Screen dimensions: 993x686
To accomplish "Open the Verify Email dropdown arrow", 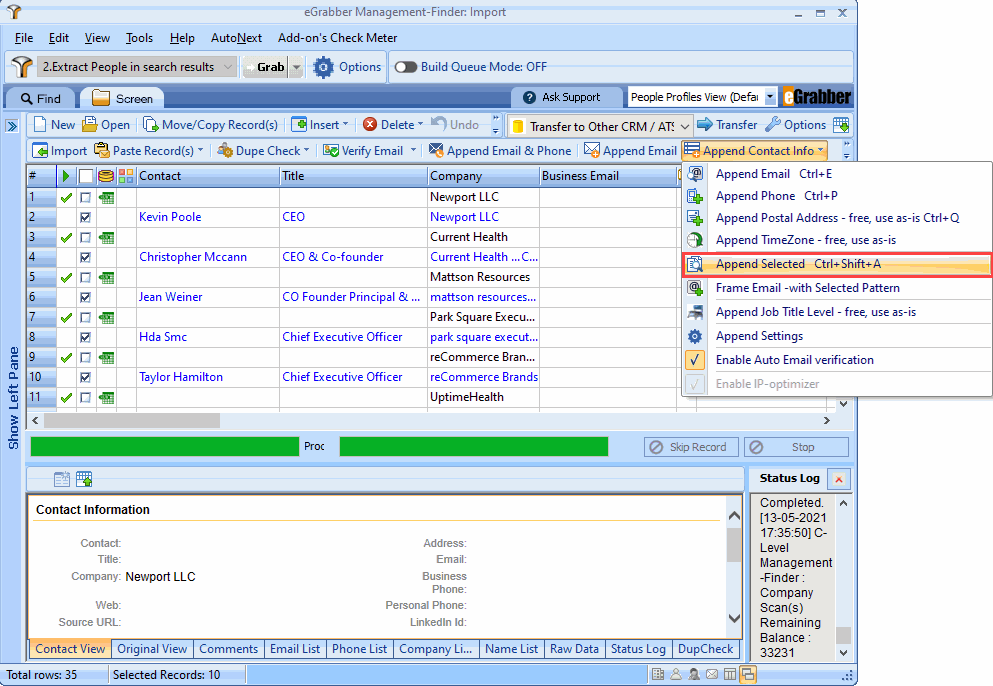I will click(x=413, y=151).
